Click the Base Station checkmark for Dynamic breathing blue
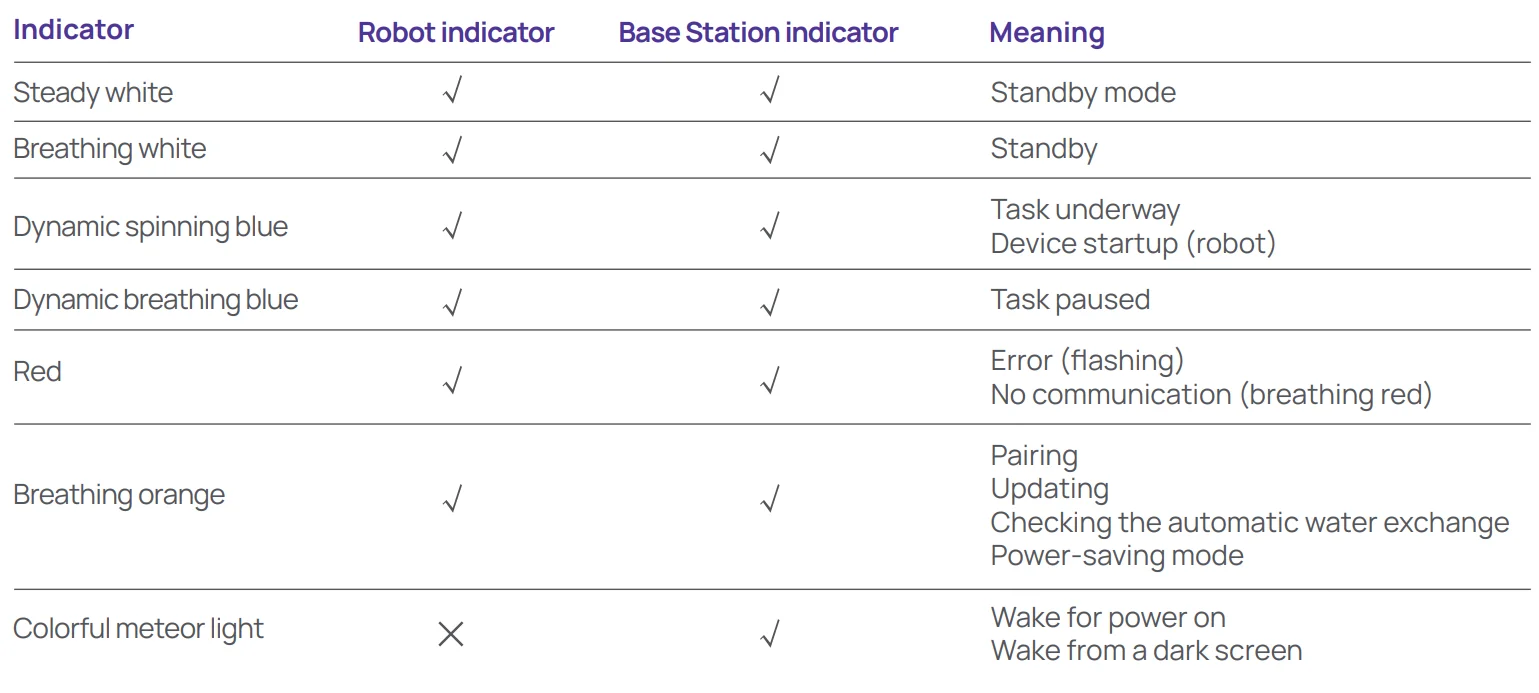 pos(769,300)
